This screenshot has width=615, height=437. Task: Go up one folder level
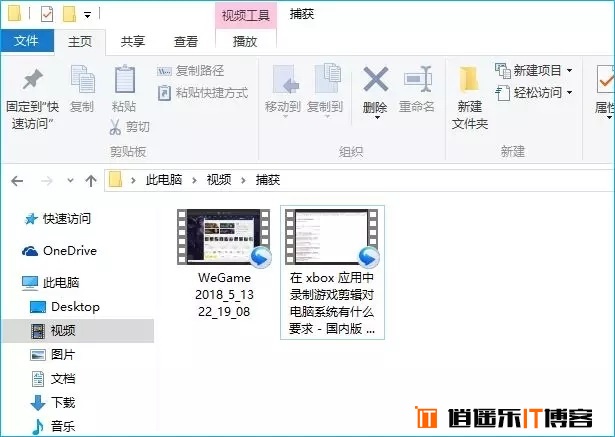(91, 180)
